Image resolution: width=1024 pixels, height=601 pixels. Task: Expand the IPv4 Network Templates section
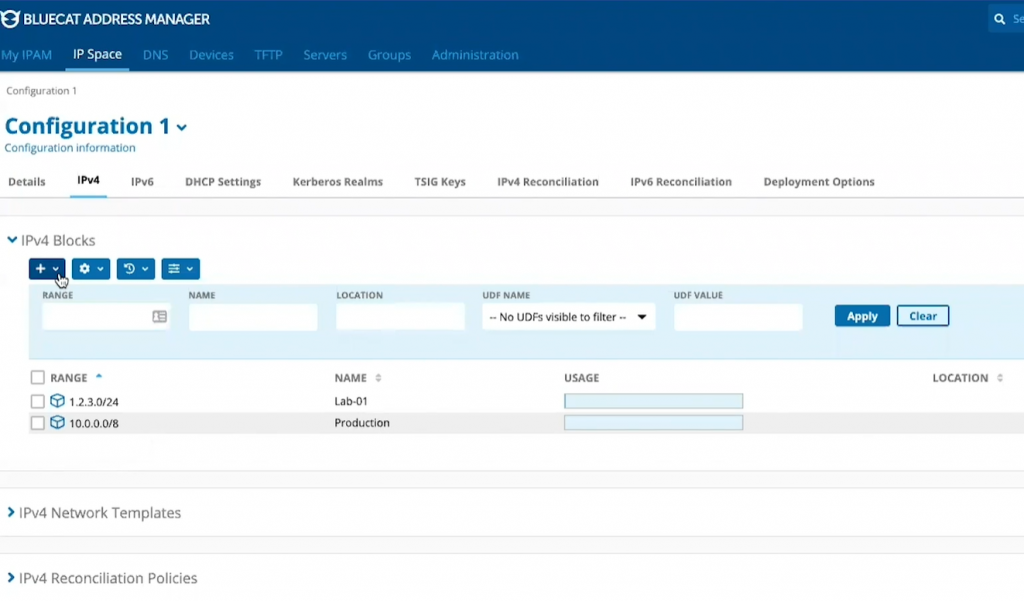[95, 512]
